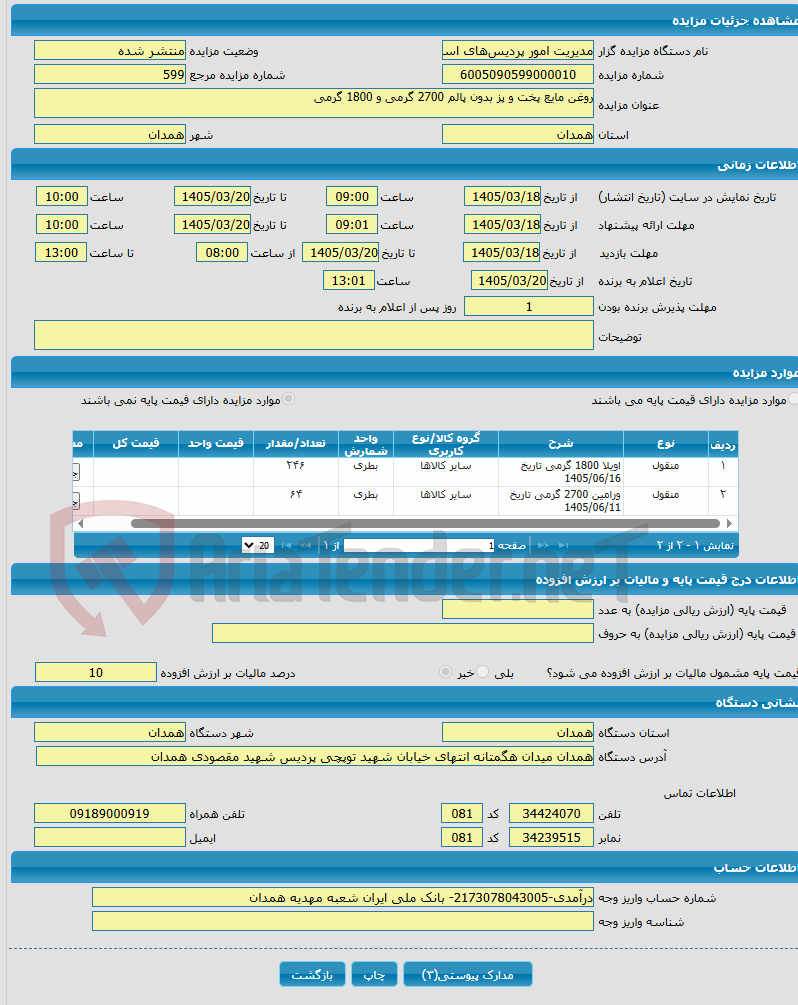Select row cell ورامین 2700 گرمی تاریخ 1405/06/11
Screen dimensions: 798x1005
(561, 501)
